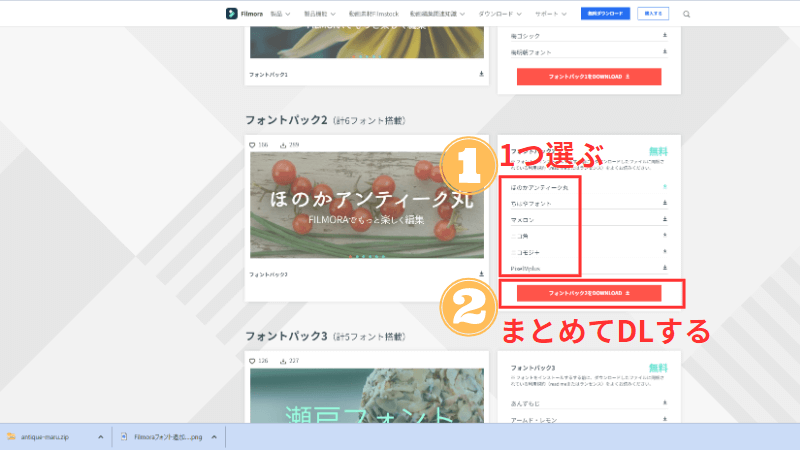Screen dimensions: 800x450
Task: Click the yellow flower preview image
Action: (x=367, y=42)
